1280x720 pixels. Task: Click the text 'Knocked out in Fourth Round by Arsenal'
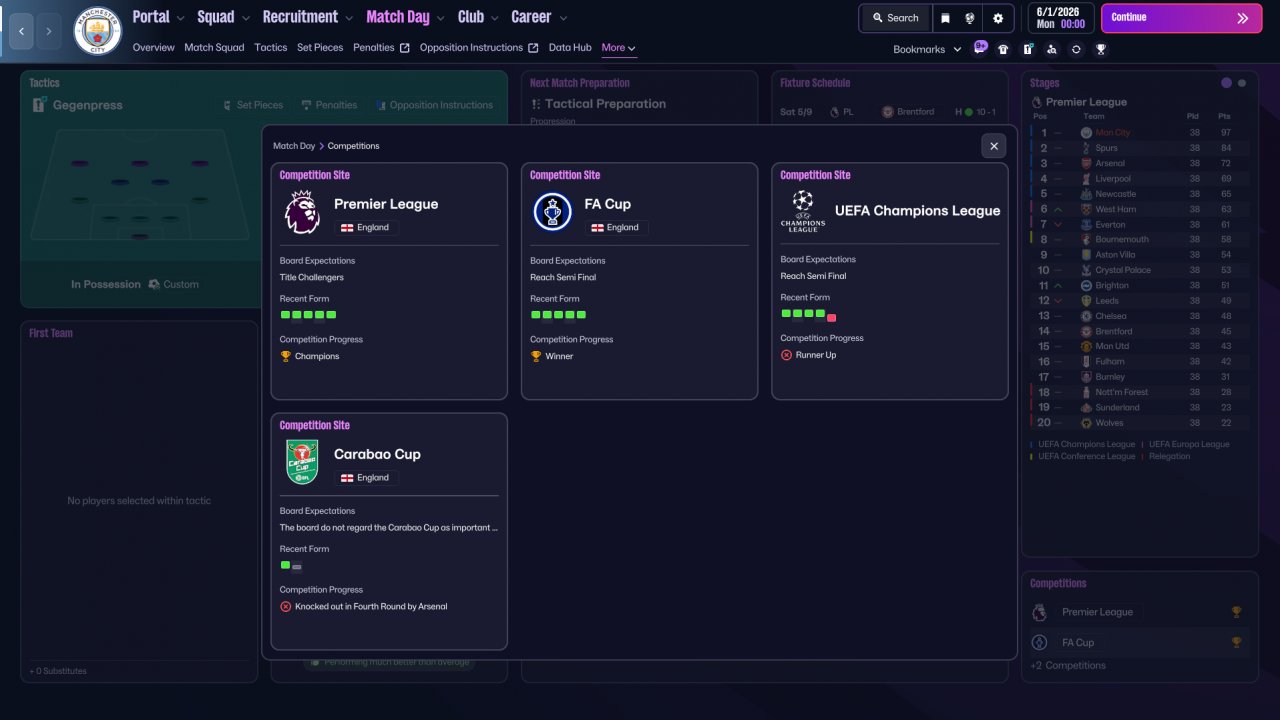pyautogui.click(x=371, y=607)
